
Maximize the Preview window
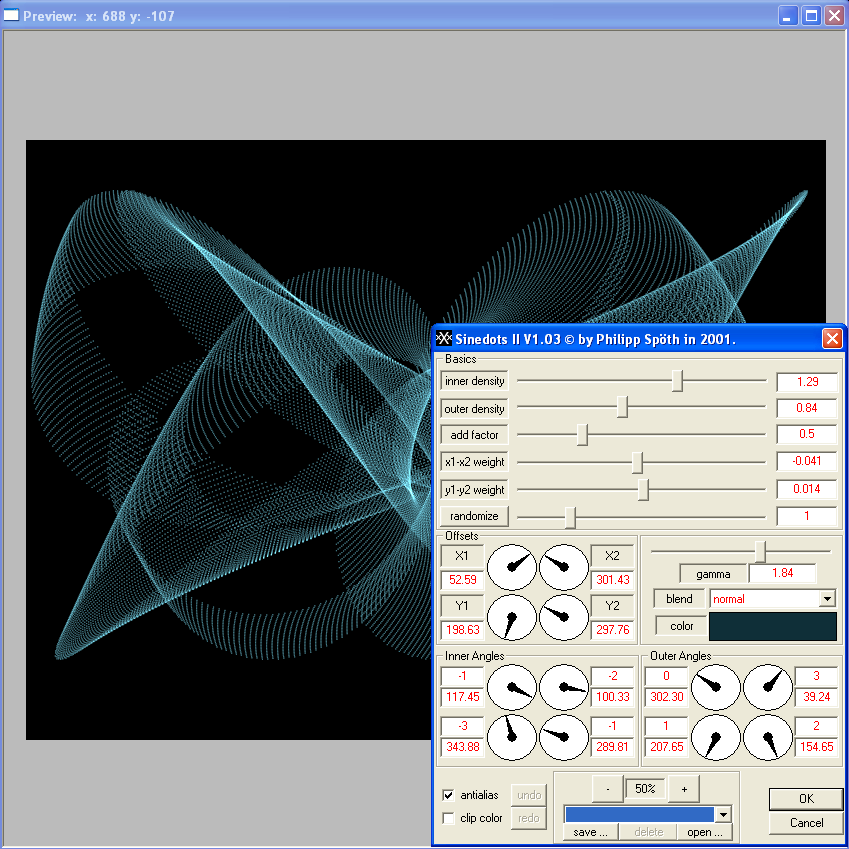tap(811, 16)
